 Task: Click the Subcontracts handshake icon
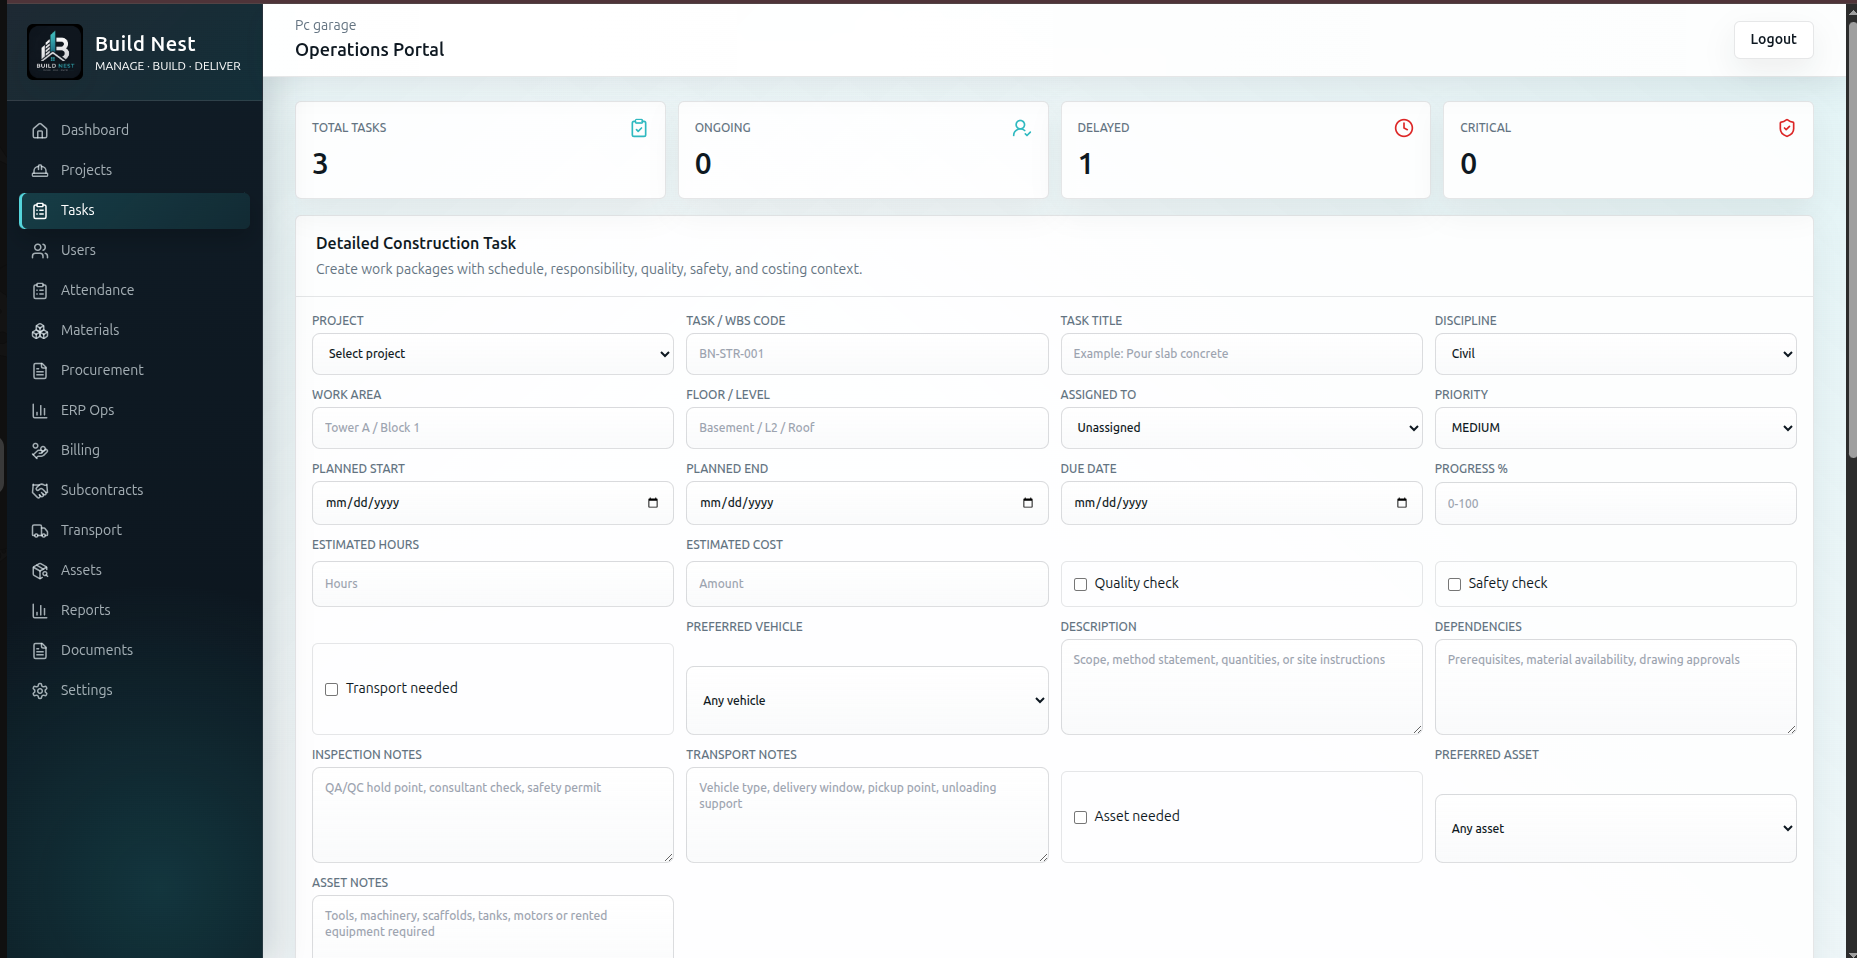point(40,490)
